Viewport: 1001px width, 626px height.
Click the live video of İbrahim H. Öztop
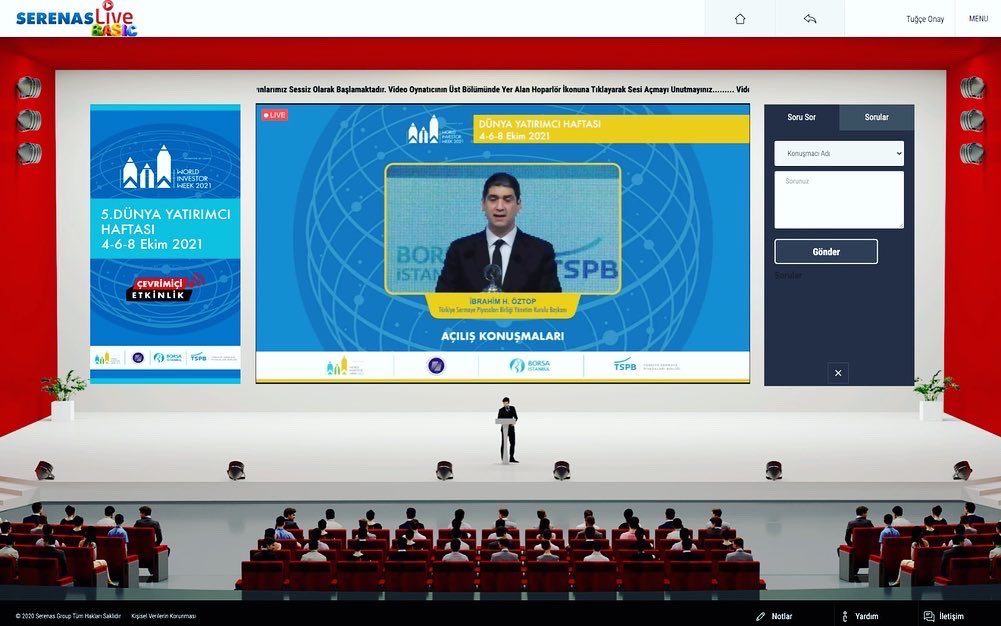[502, 228]
